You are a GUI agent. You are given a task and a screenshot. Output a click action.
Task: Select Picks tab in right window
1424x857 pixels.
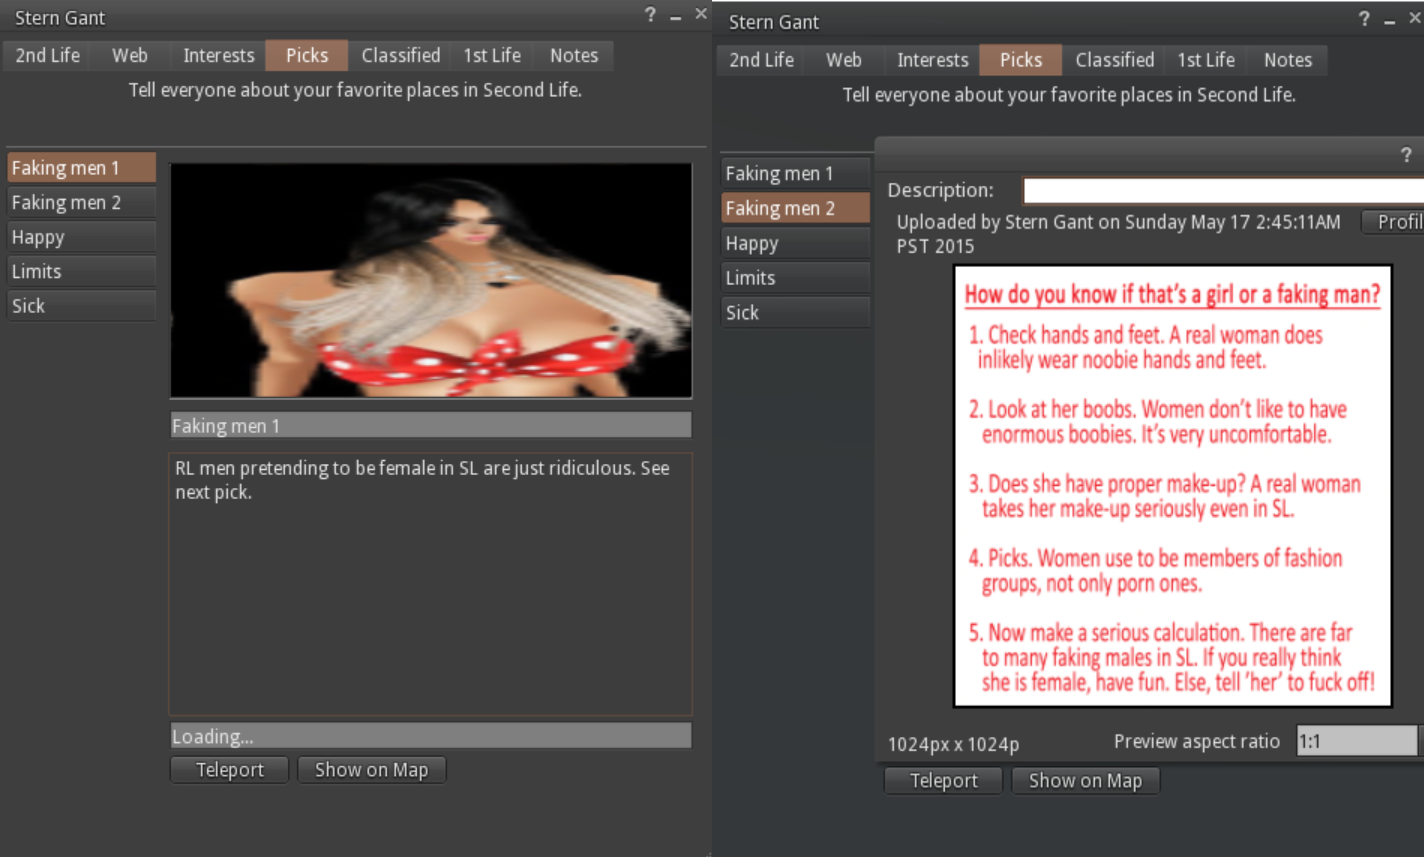[x=1021, y=60]
